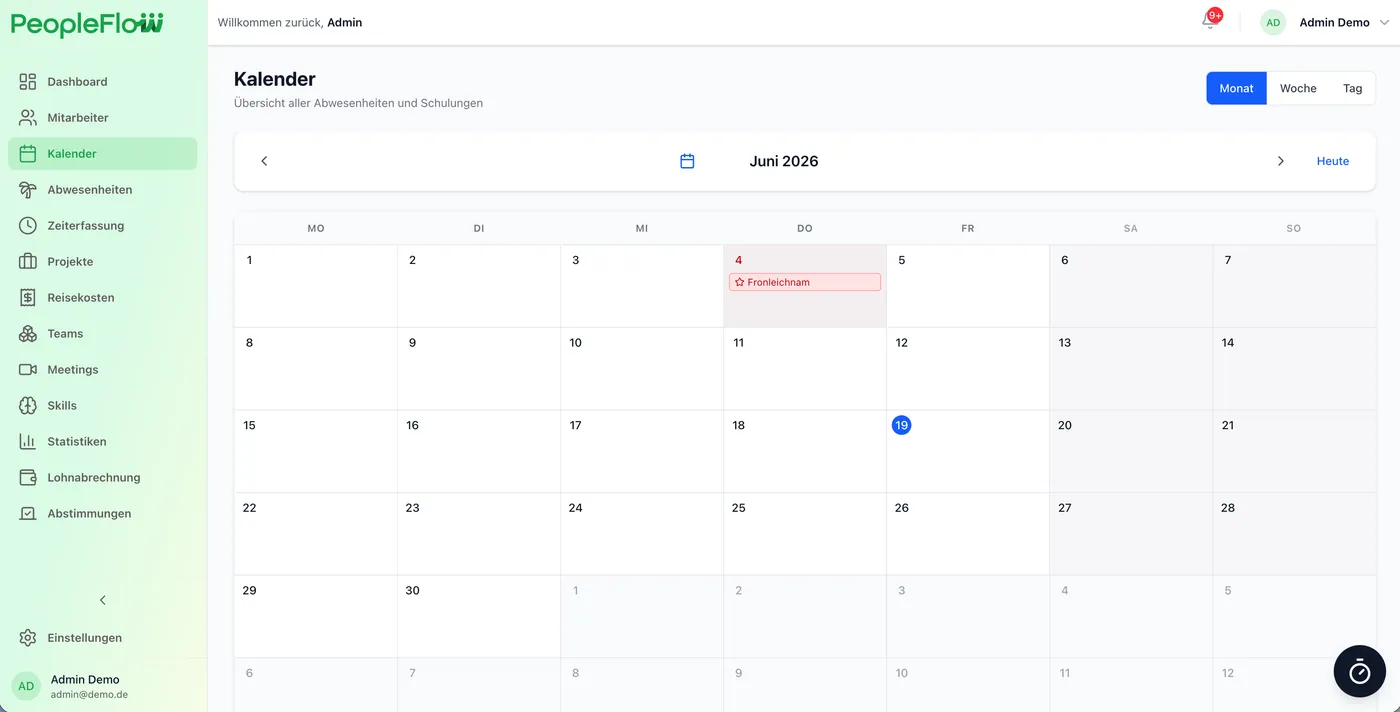Click the Meetings video camera icon
The image size is (1400, 712).
tap(28, 370)
